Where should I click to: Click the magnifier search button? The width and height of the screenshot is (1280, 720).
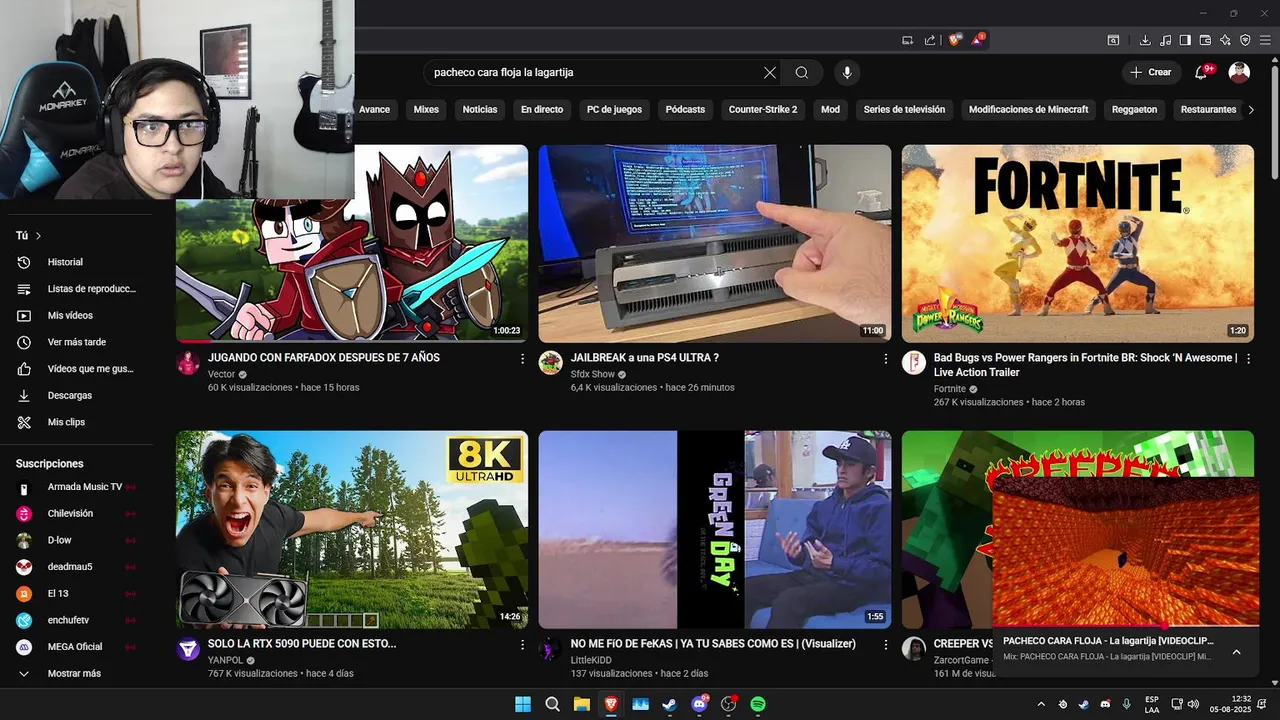tap(802, 72)
